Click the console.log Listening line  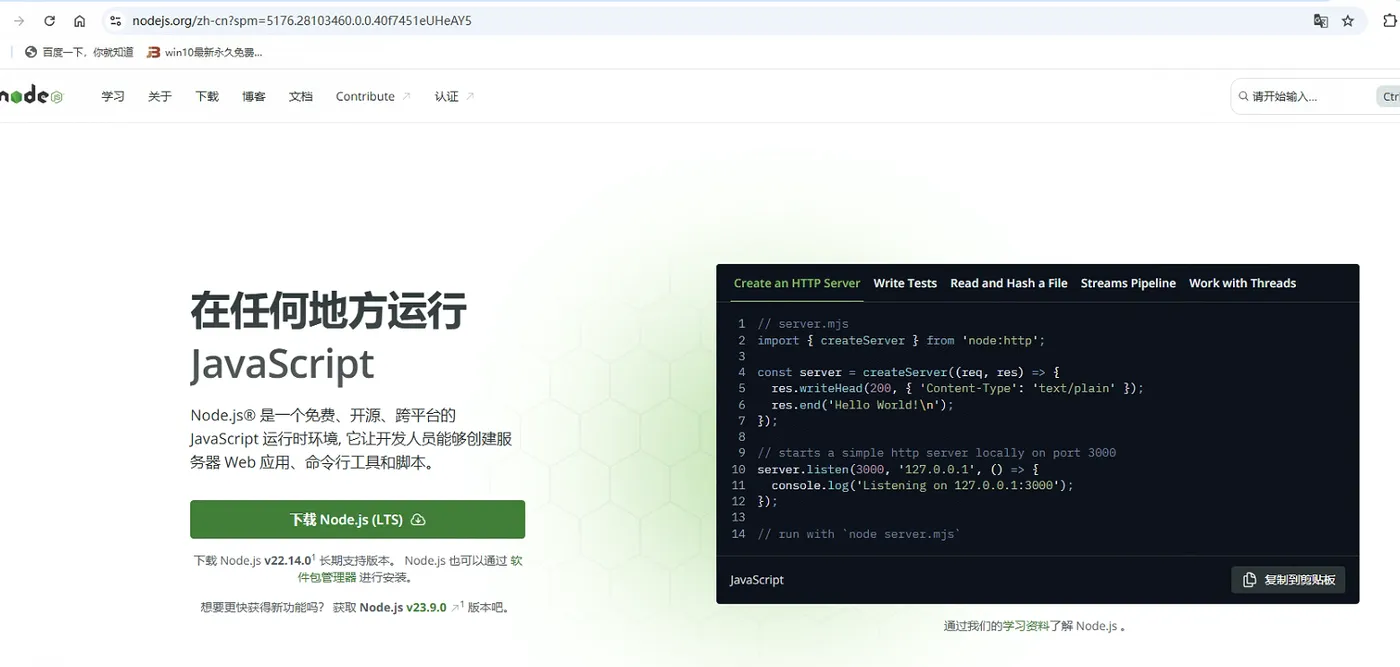click(922, 485)
